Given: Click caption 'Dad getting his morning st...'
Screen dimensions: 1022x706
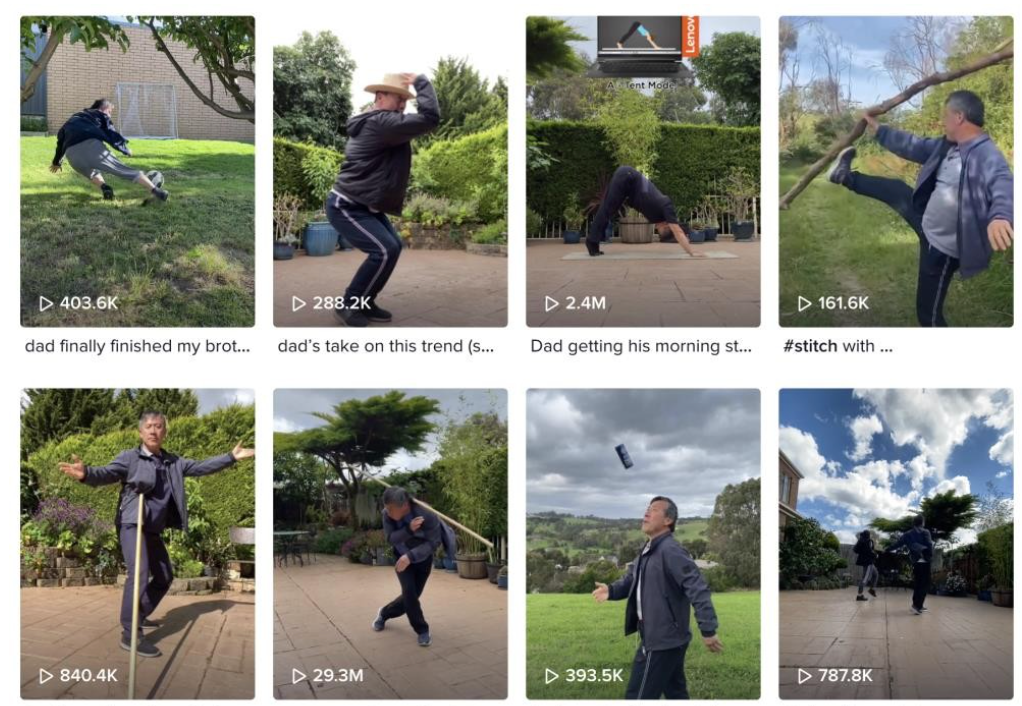Looking at the screenshot, I should 641,346.
